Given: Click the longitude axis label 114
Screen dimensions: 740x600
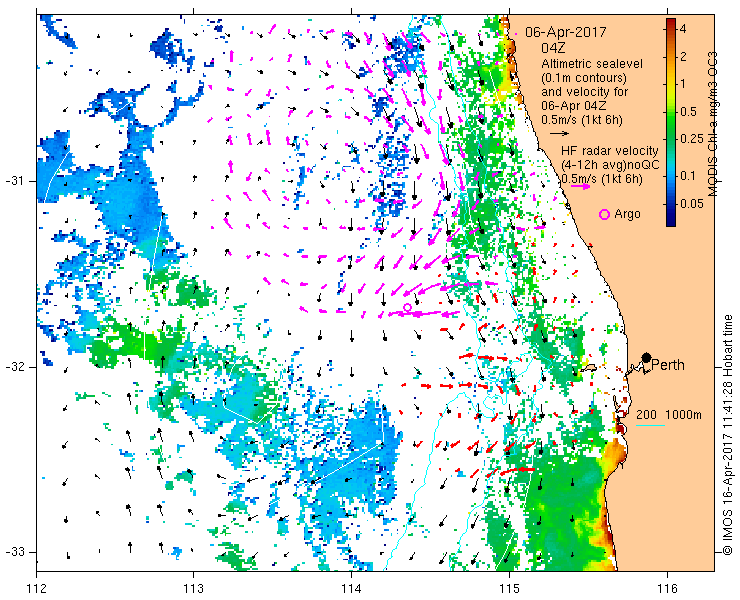Looking at the screenshot, I should 352,589.
